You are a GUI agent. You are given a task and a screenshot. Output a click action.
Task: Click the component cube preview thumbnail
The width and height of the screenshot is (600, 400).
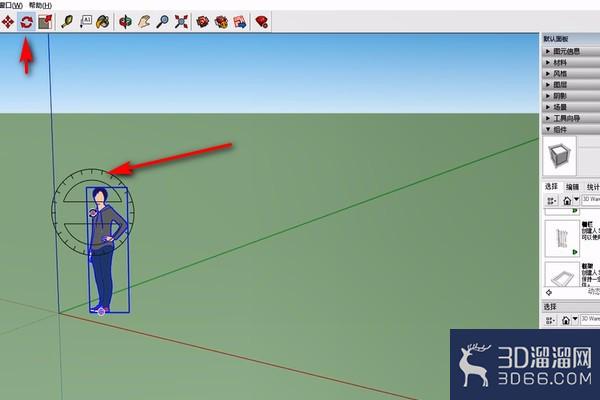(559, 156)
